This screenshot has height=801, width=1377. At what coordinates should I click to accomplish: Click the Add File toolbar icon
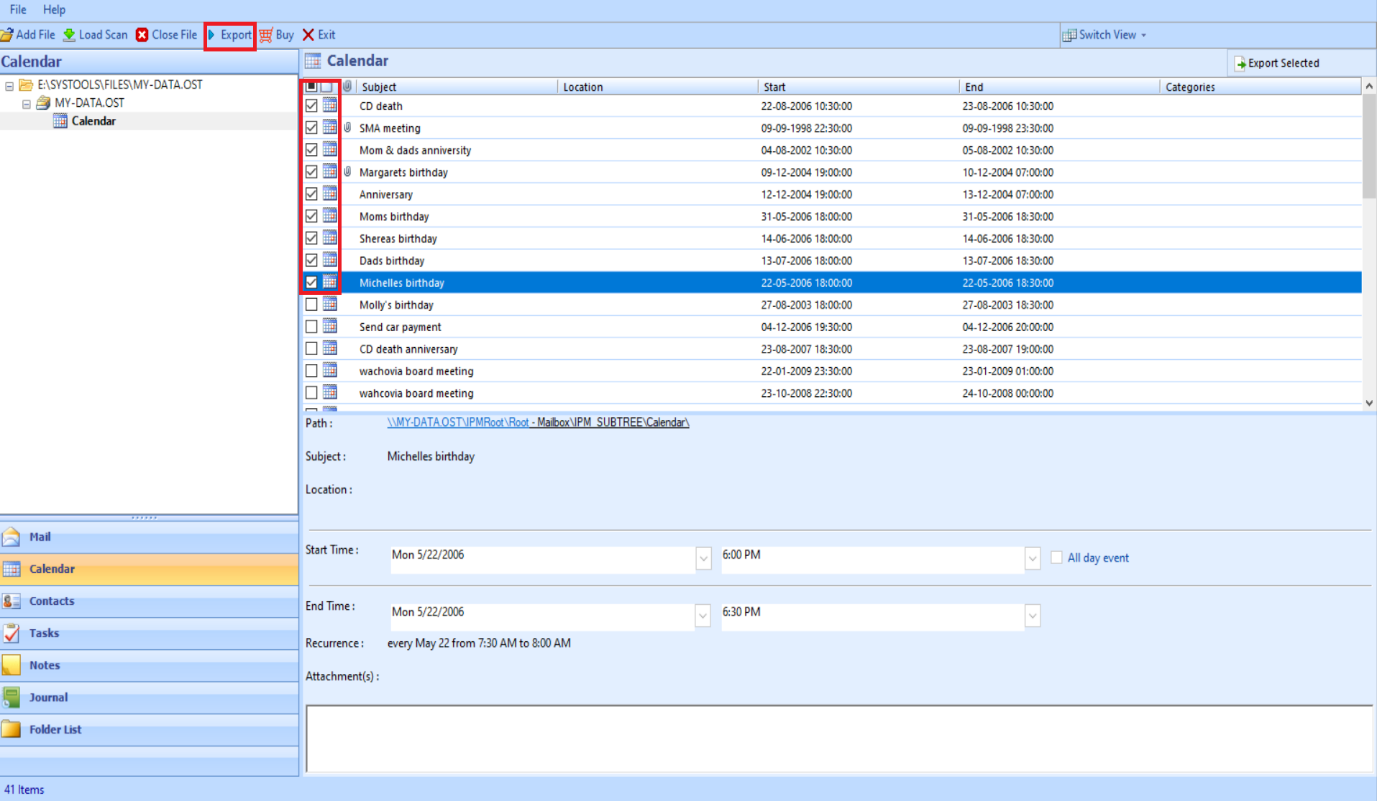point(6,35)
